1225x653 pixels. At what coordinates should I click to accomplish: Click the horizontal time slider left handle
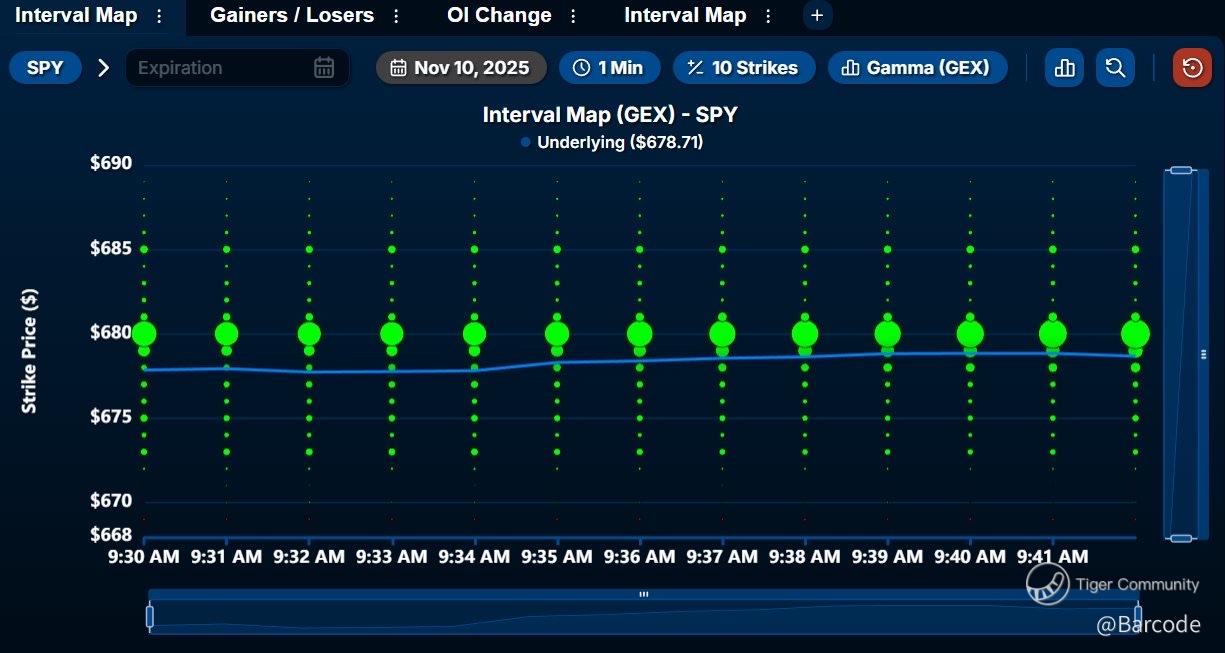(x=150, y=616)
